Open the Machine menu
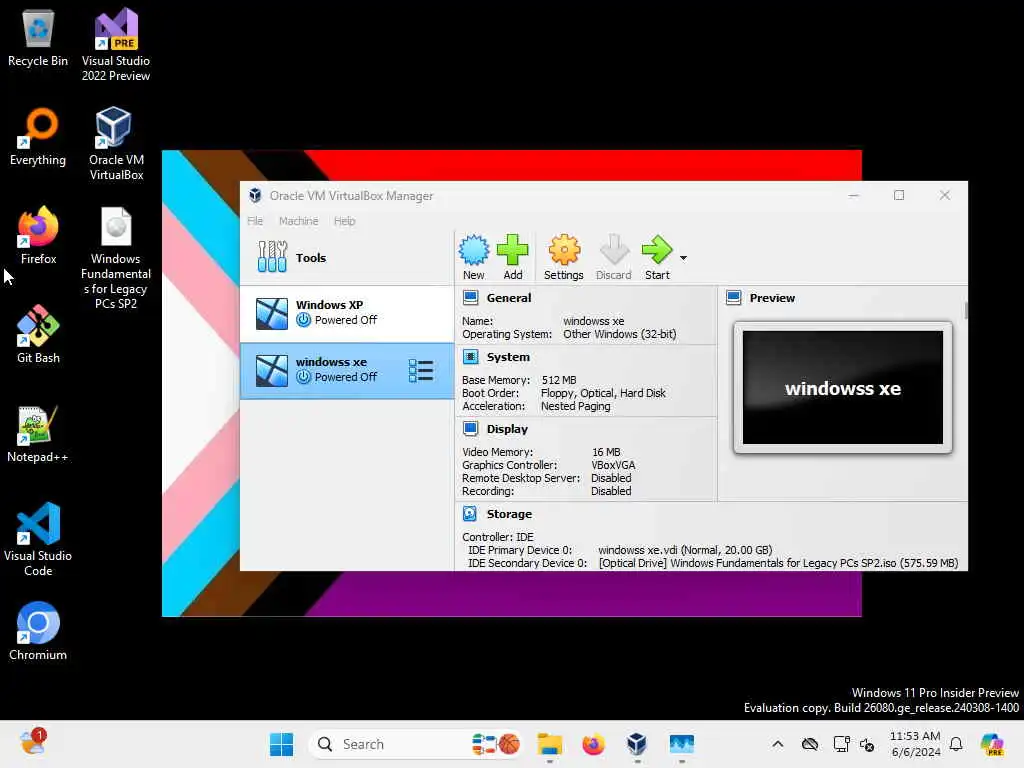1024x768 pixels. [x=298, y=221]
